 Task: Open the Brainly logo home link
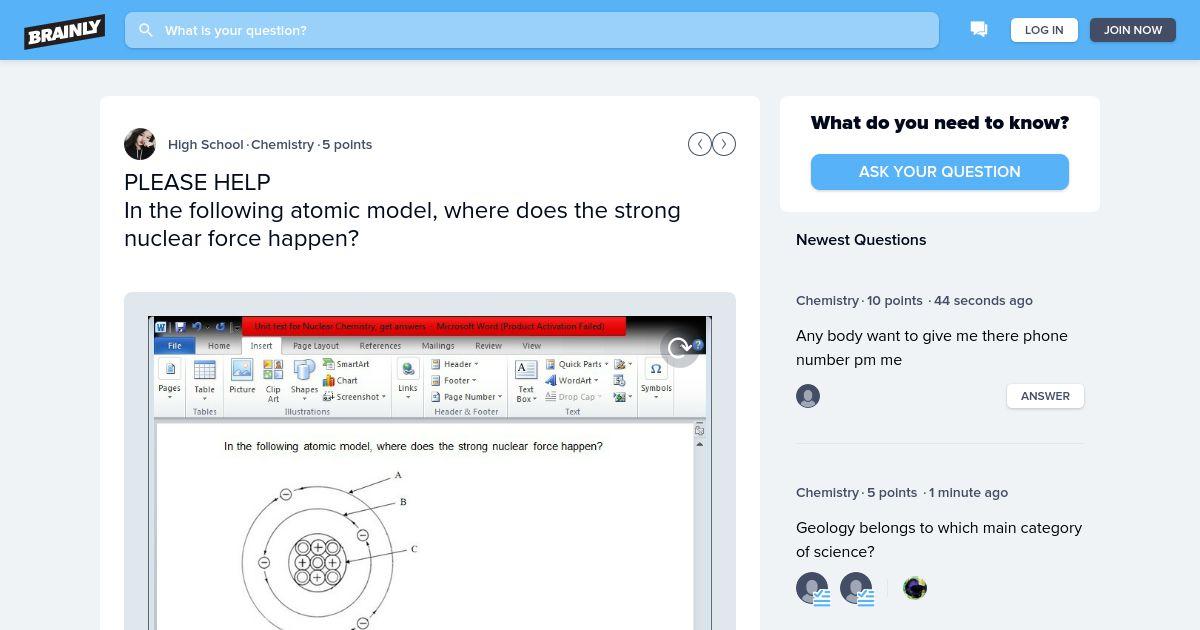[x=65, y=31]
